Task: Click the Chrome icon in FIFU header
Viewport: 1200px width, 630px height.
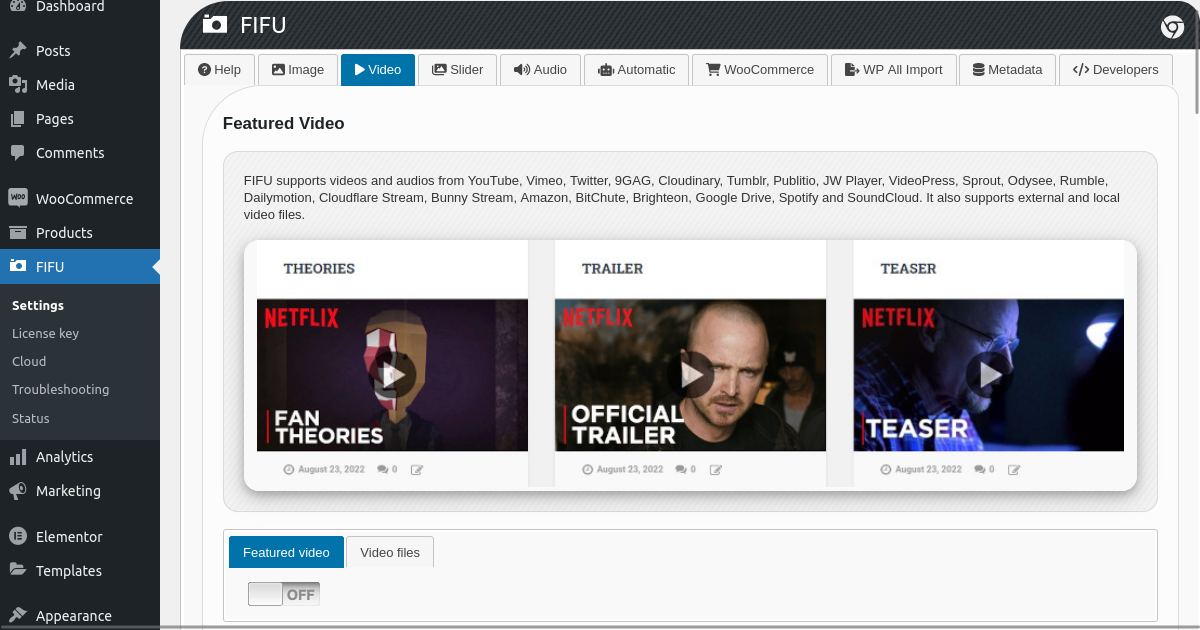Action: [1172, 27]
